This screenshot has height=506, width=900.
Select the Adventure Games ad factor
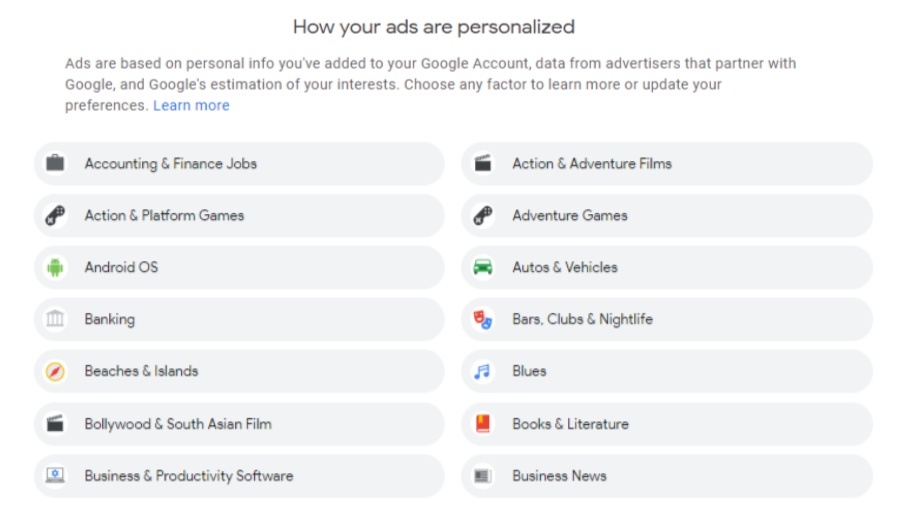(570, 215)
